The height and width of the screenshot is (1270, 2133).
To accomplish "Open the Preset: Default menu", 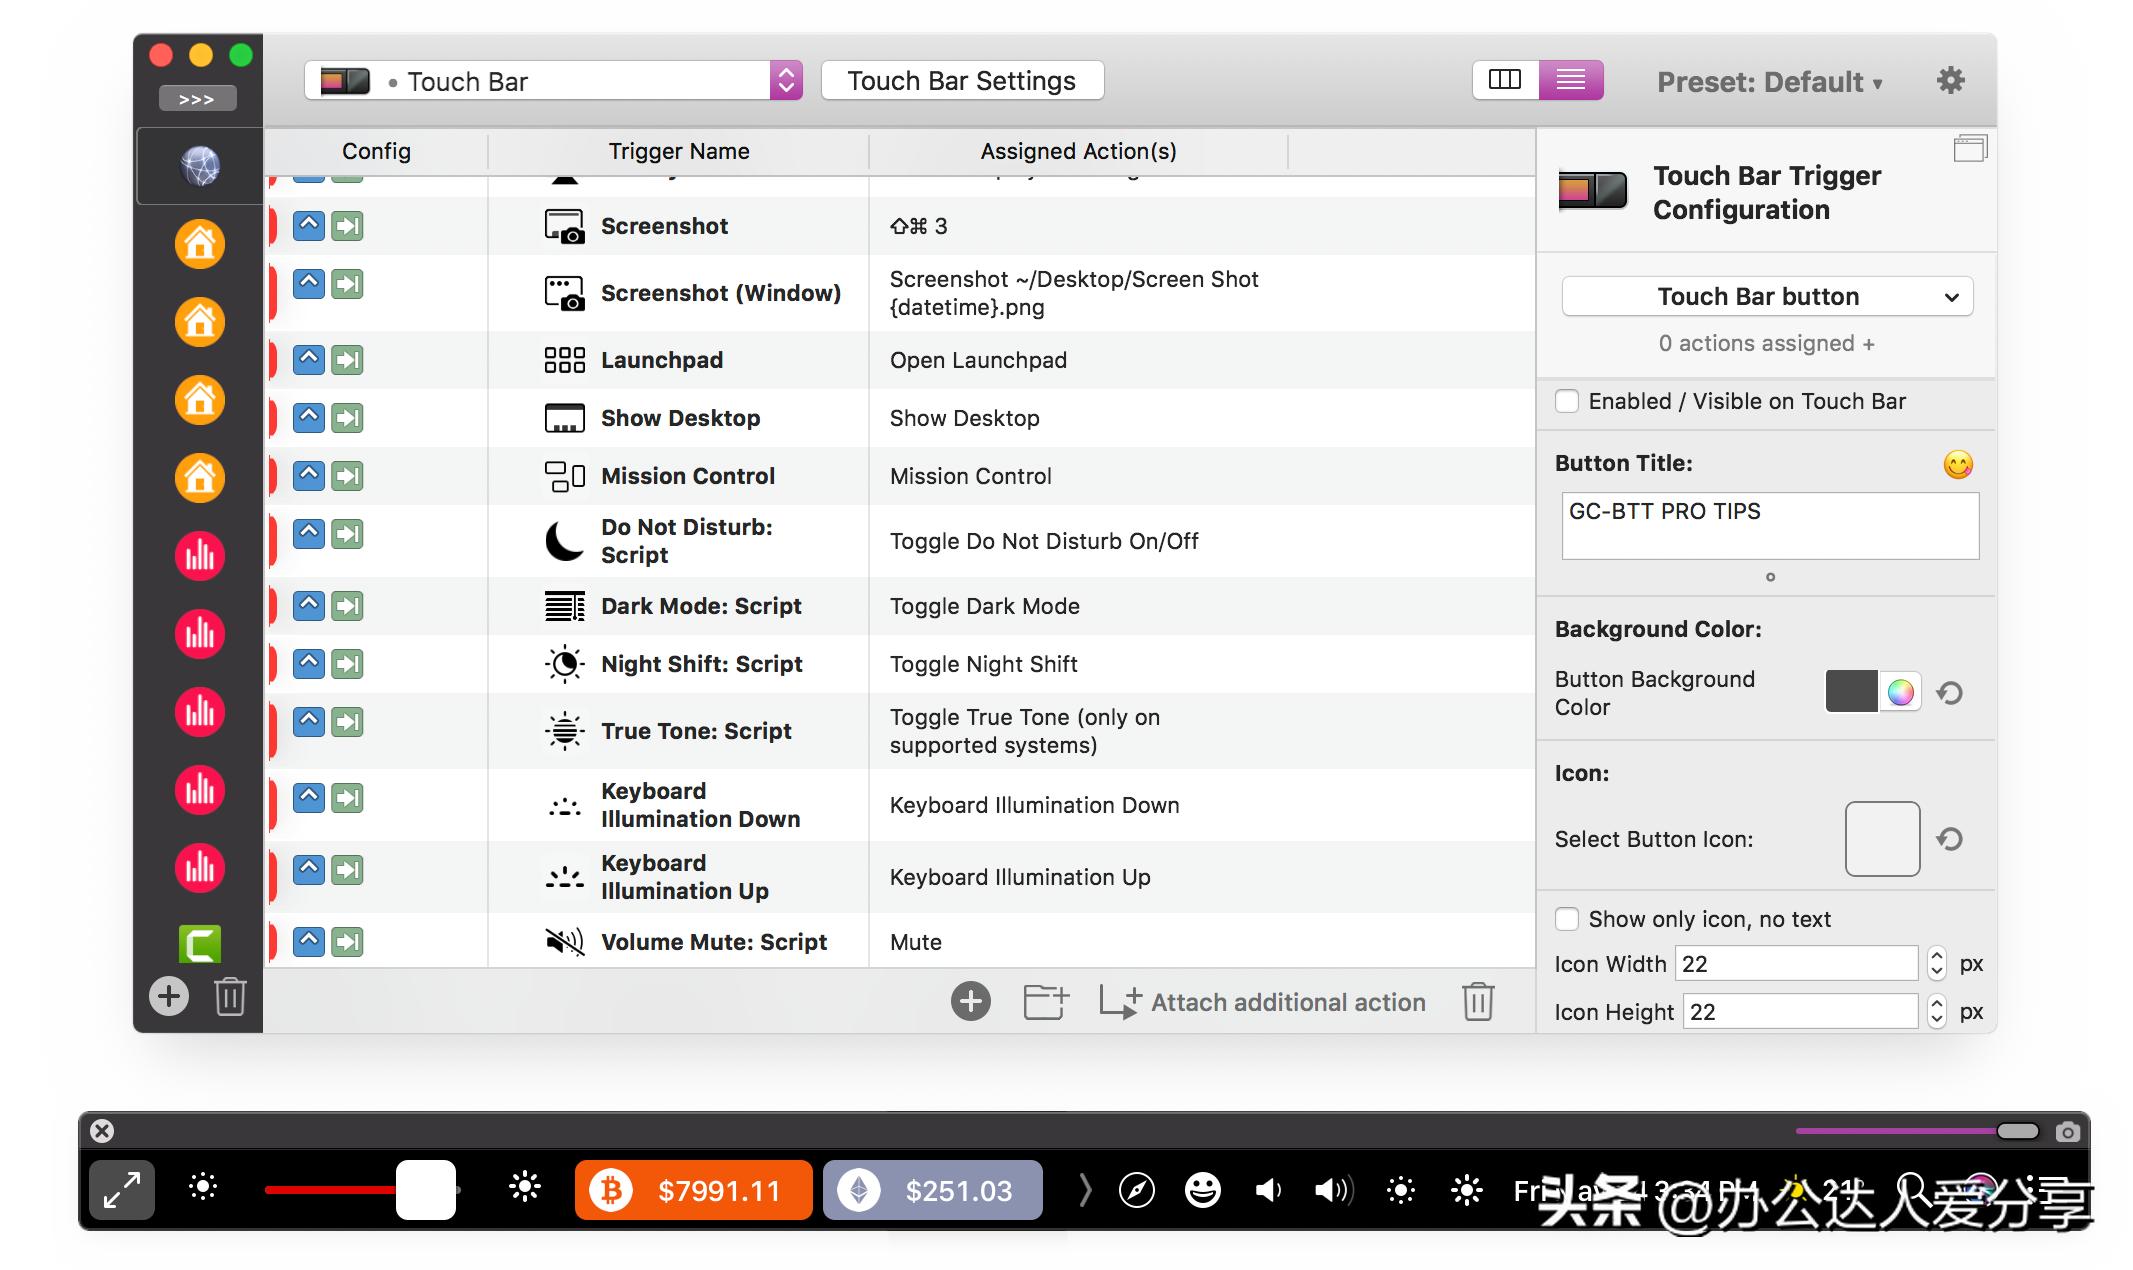I will click(x=1769, y=82).
